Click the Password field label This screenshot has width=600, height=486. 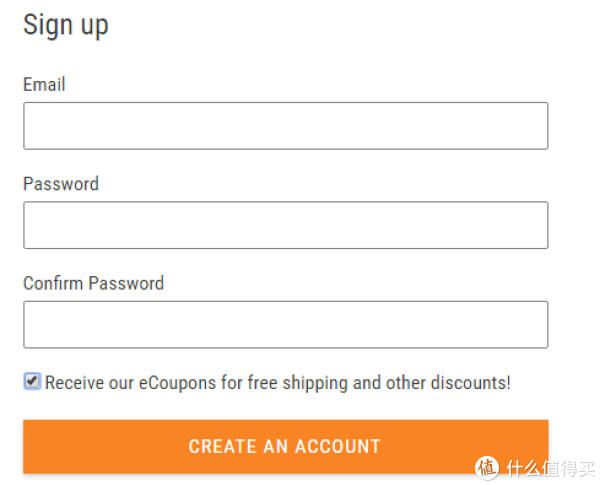point(61,184)
